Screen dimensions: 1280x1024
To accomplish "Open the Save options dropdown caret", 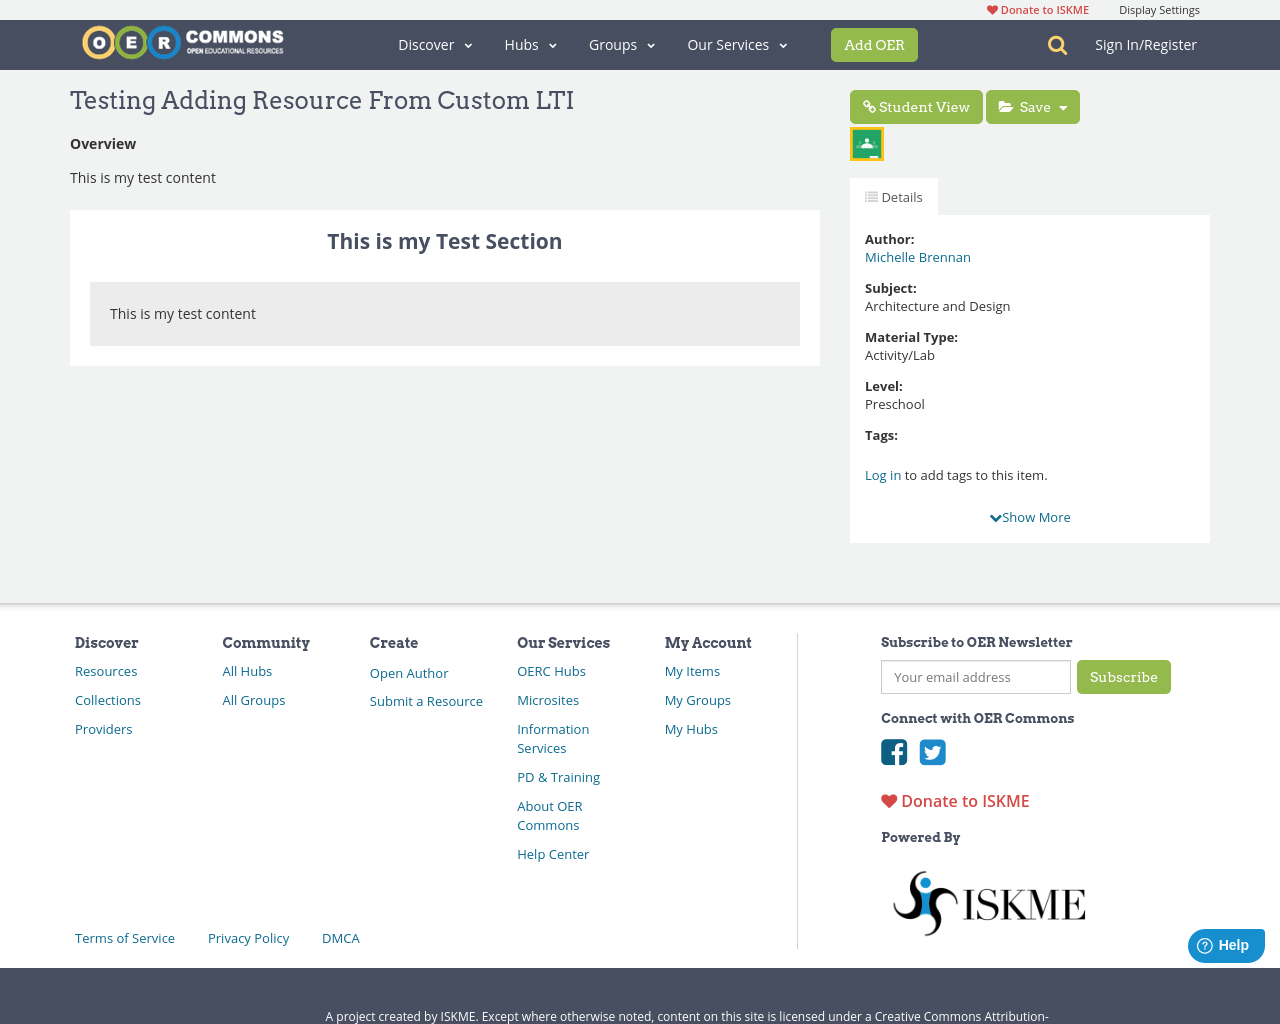I will [1065, 106].
